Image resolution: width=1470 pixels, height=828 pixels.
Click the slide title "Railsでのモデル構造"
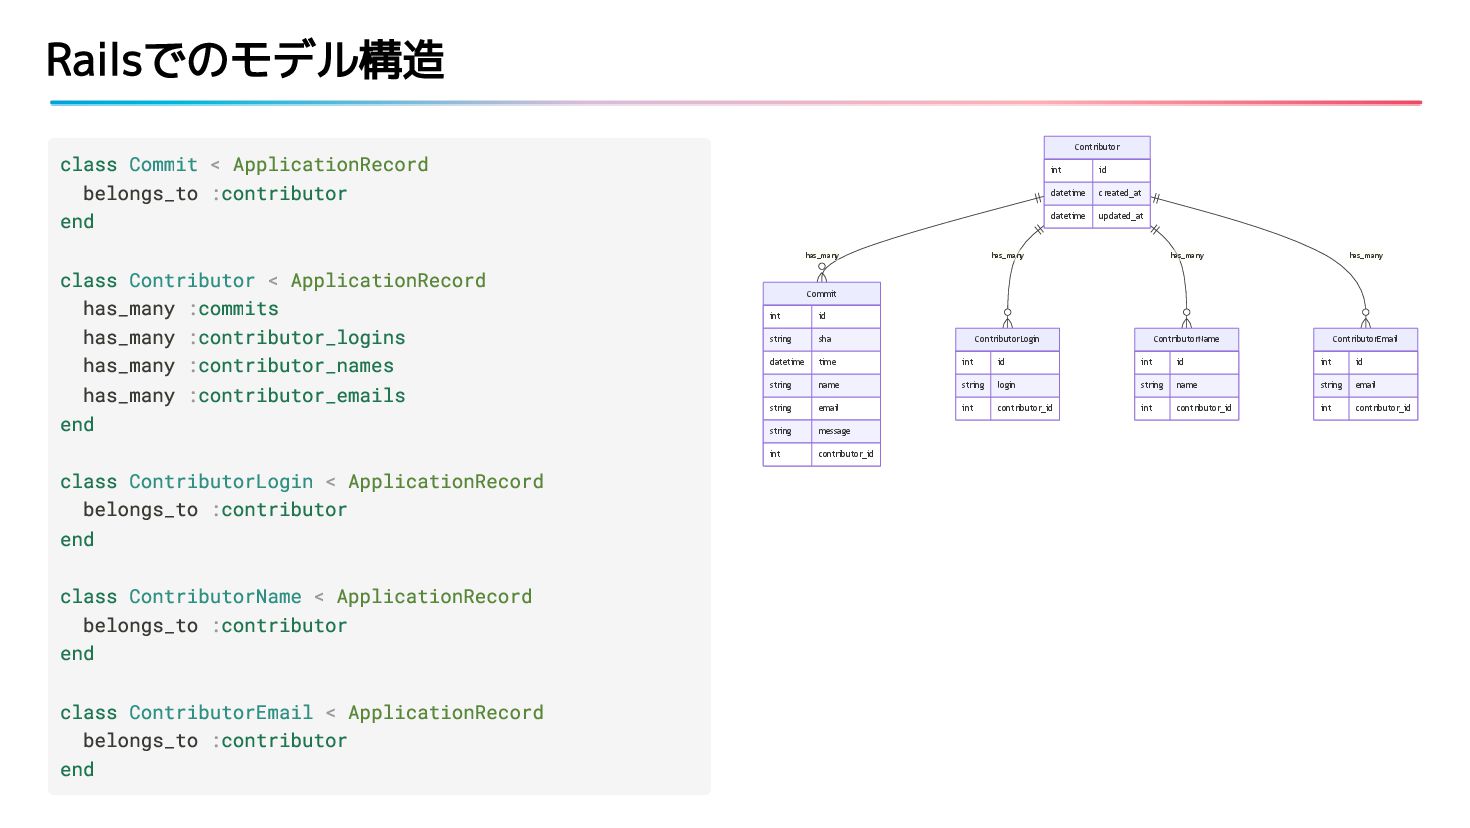pyautogui.click(x=245, y=60)
